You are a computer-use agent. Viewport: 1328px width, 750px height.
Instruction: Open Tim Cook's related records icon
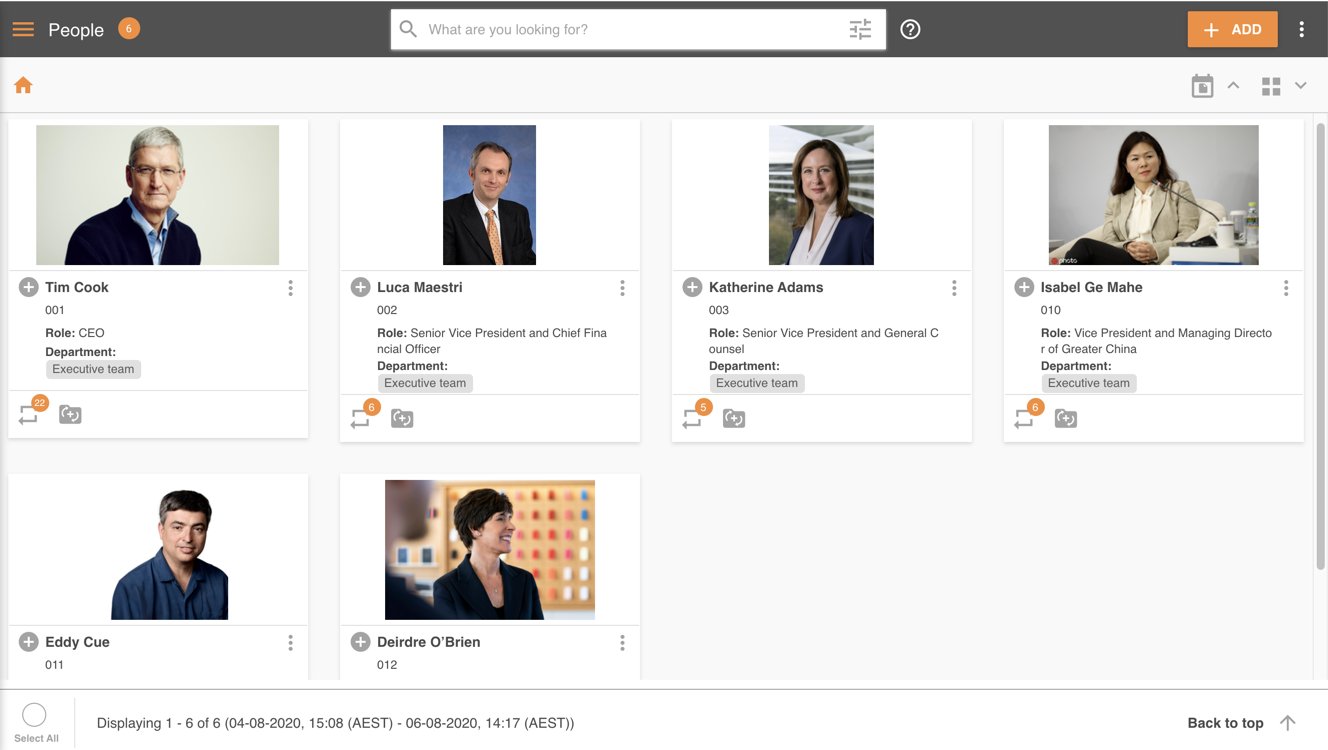(29, 414)
